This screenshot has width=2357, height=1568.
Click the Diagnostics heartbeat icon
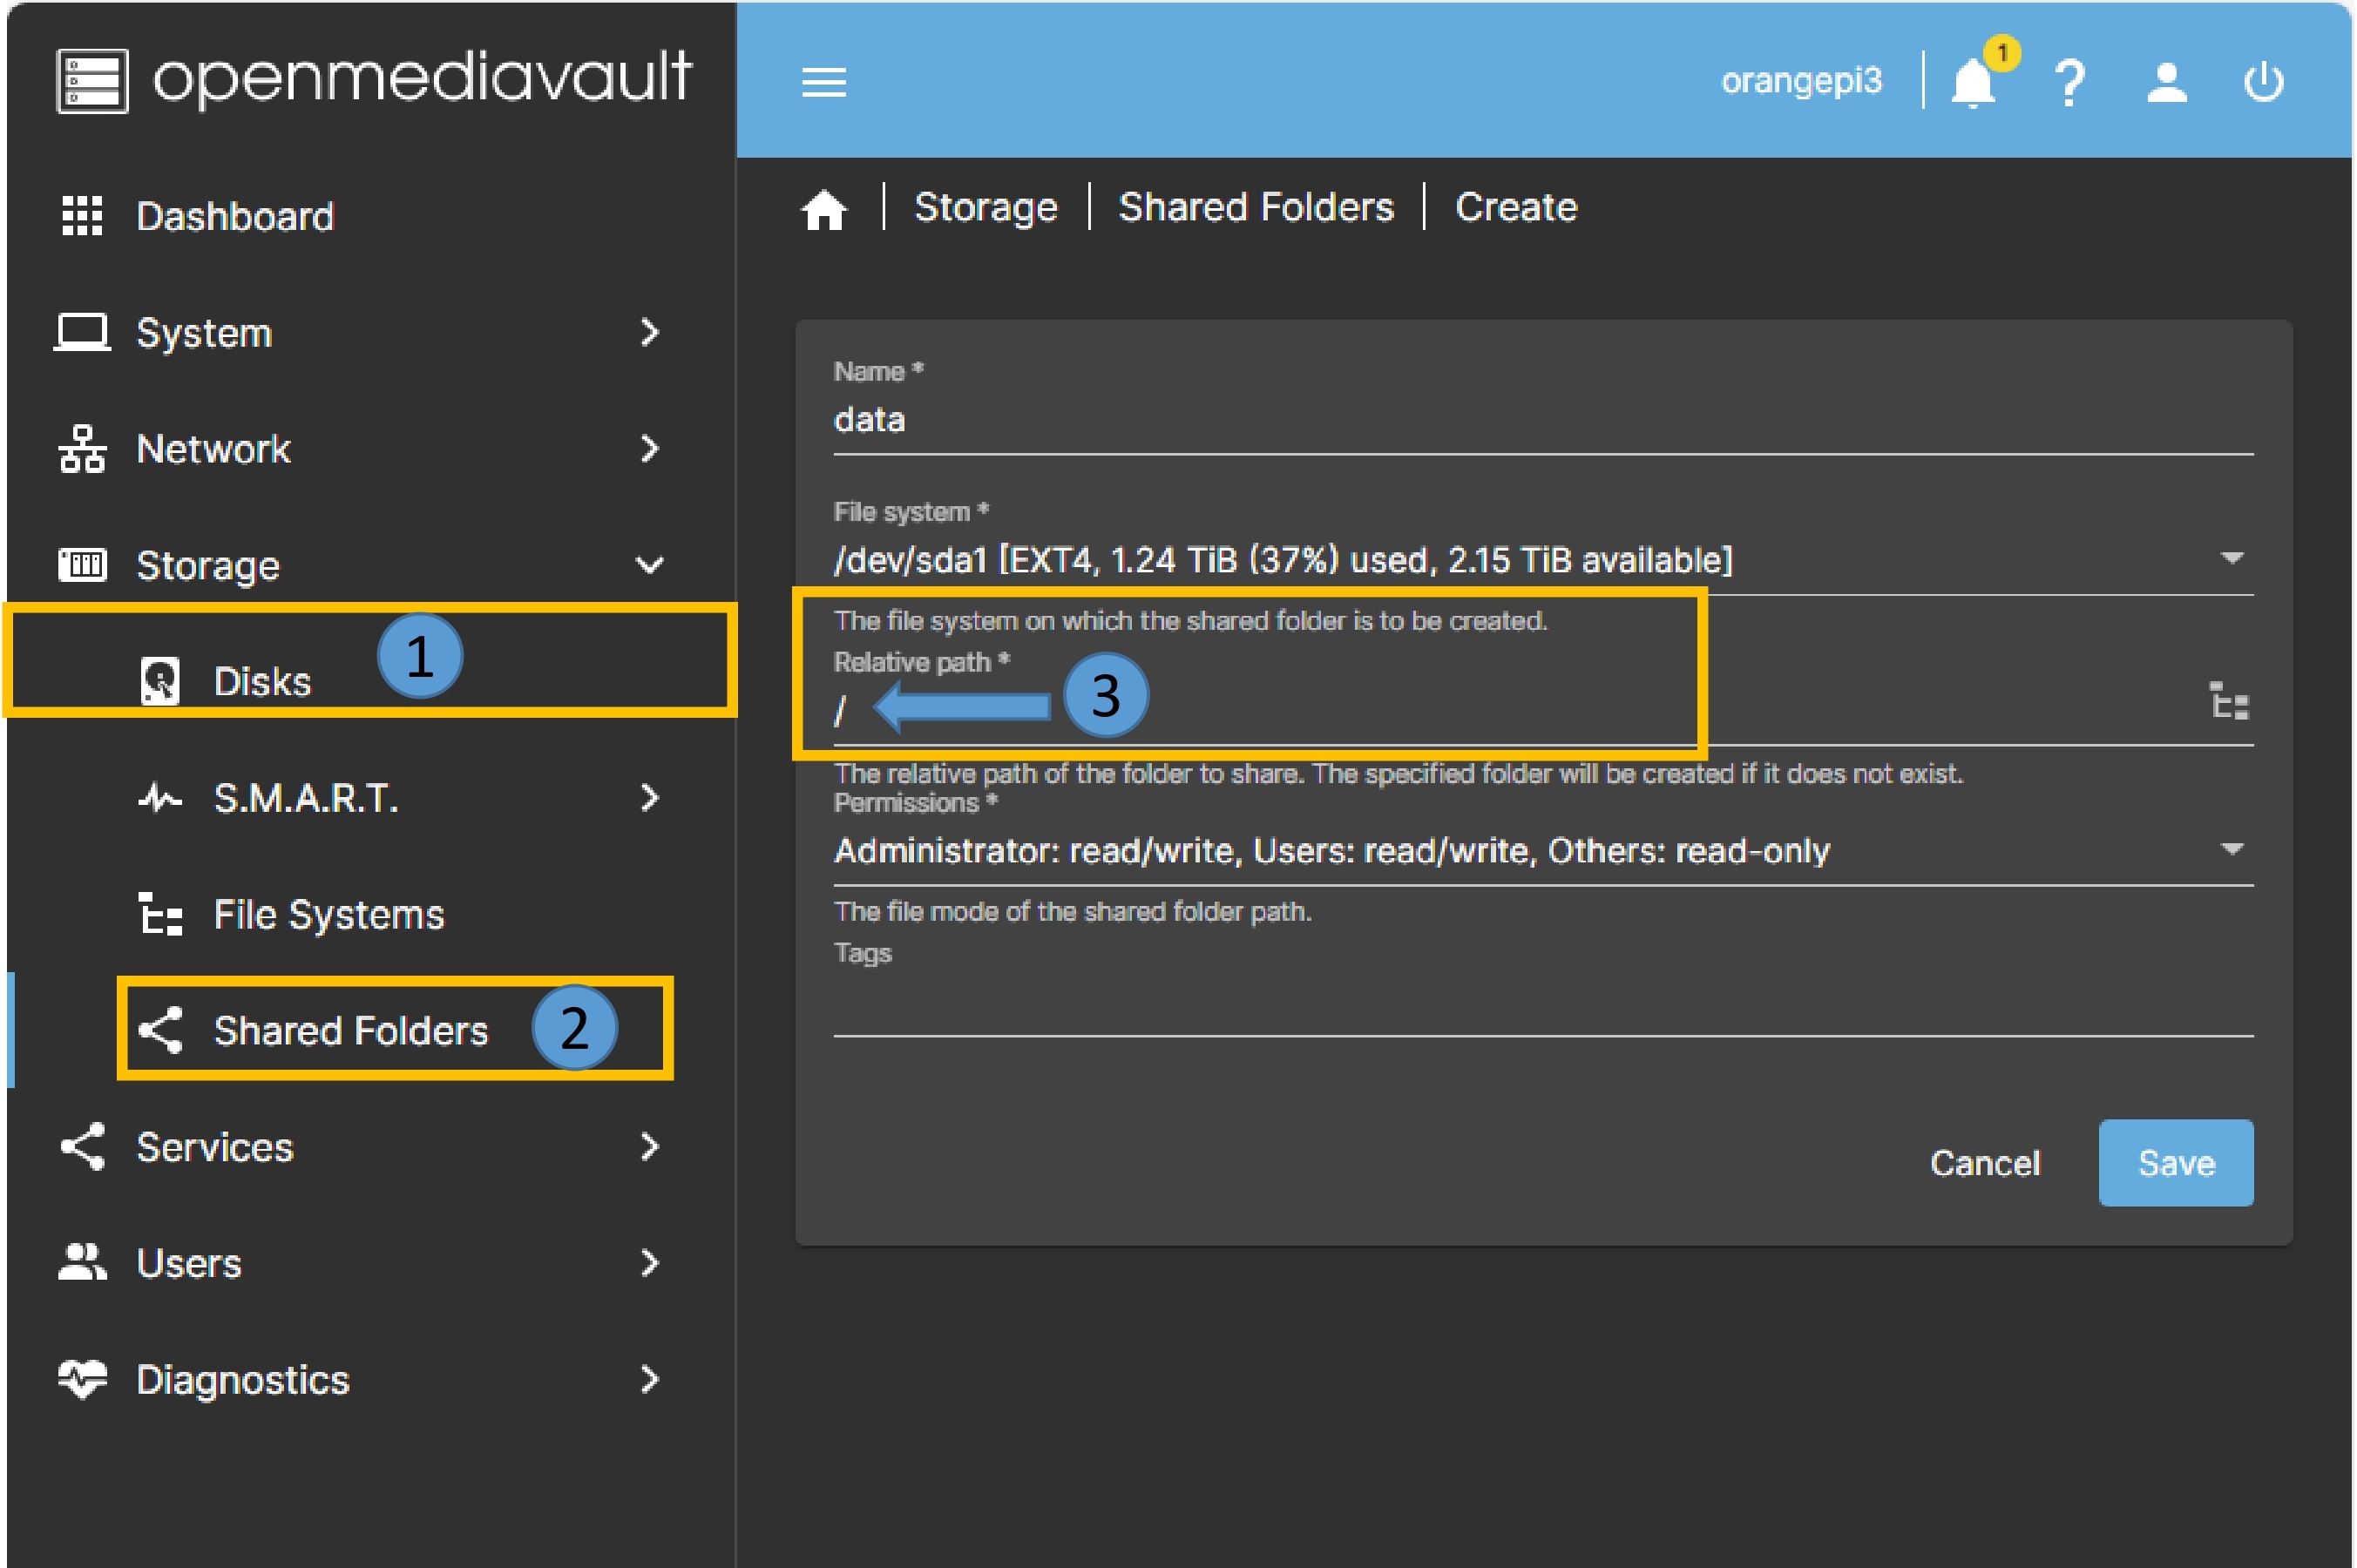82,1379
